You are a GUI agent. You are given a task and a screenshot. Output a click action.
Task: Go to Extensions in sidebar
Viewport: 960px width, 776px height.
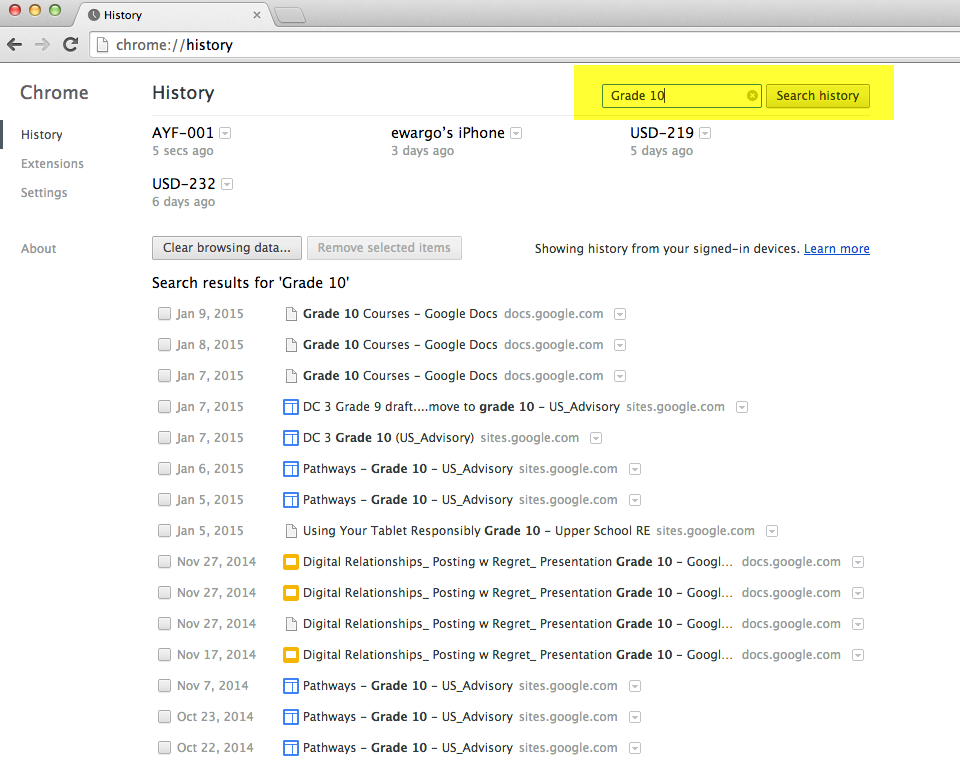click(x=52, y=164)
